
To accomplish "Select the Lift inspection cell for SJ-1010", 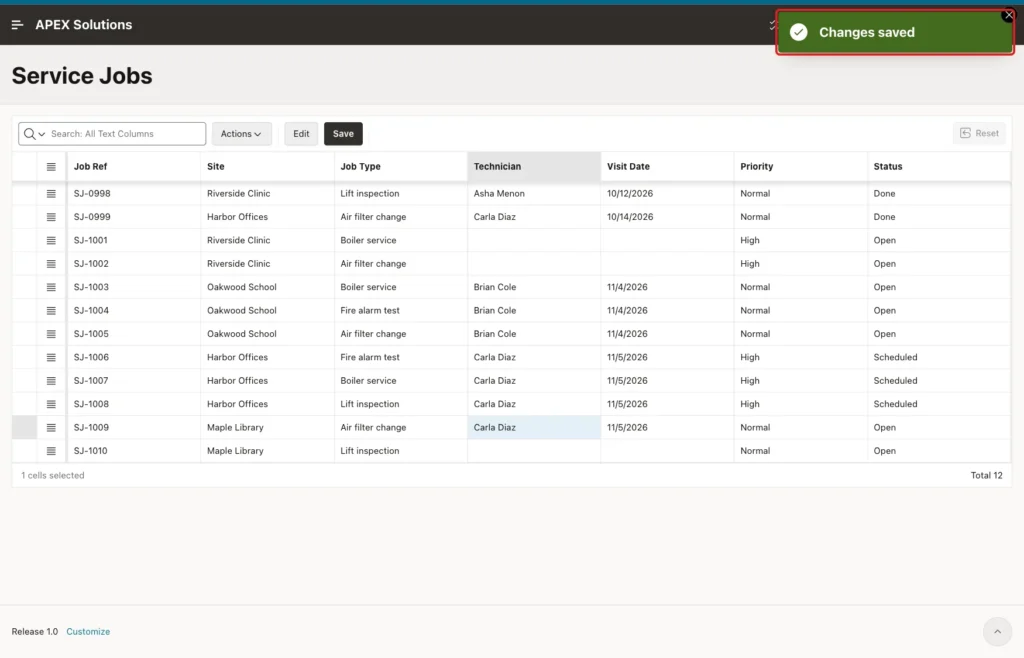I will pos(400,451).
